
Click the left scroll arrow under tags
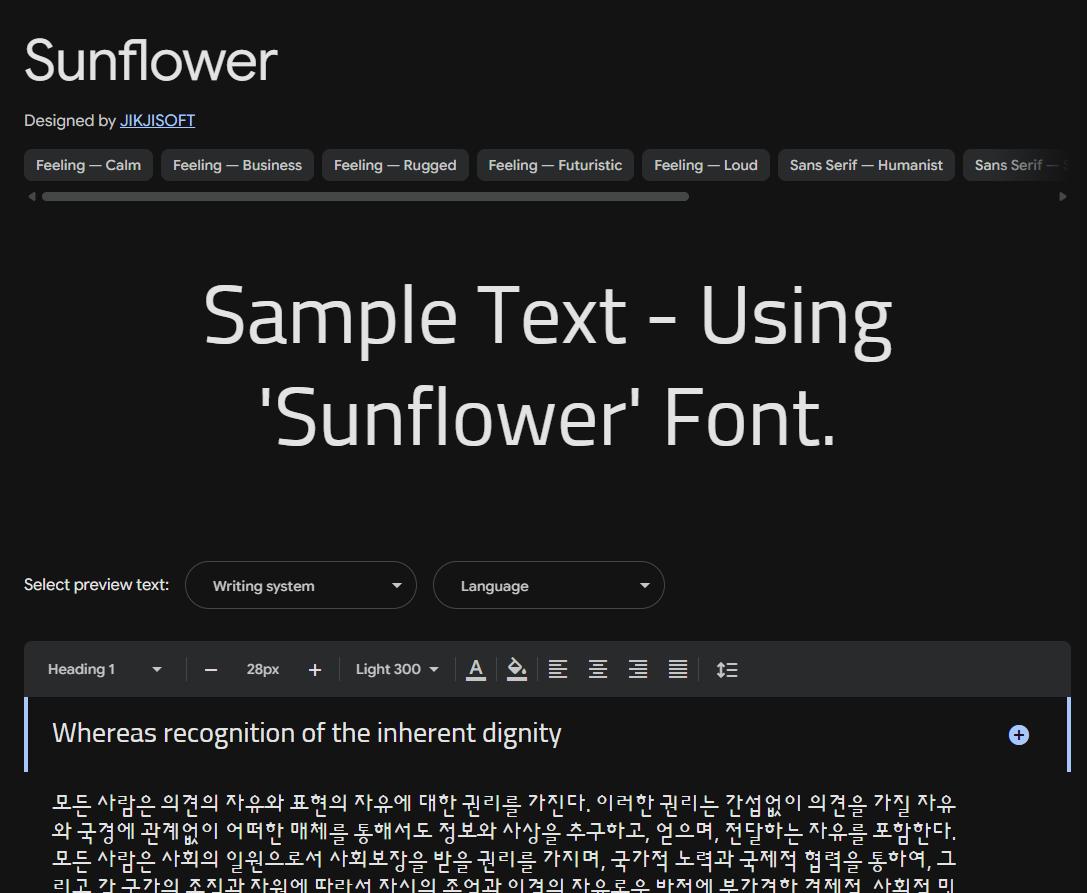click(x=31, y=197)
